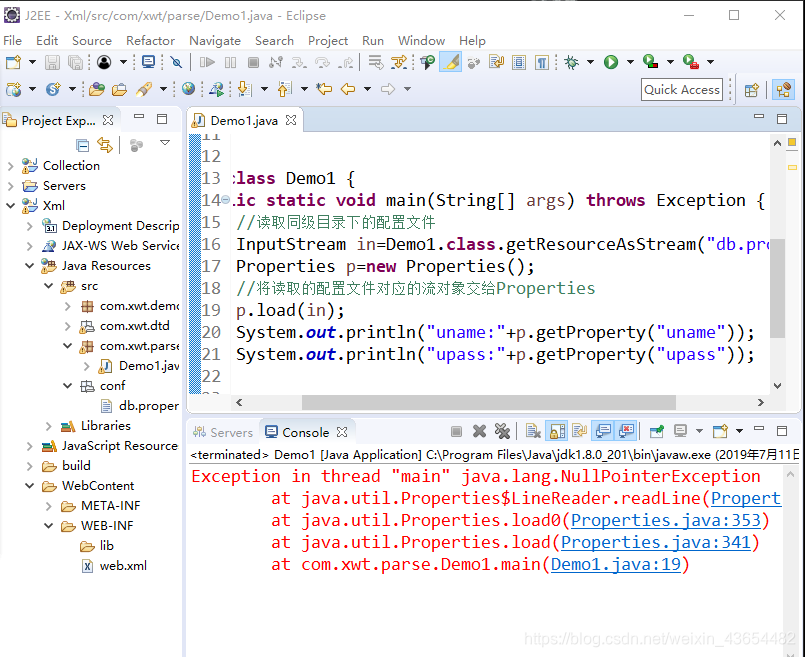Click the Properties.java:341 stack trace link
The image size is (805, 657).
pyautogui.click(x=656, y=543)
